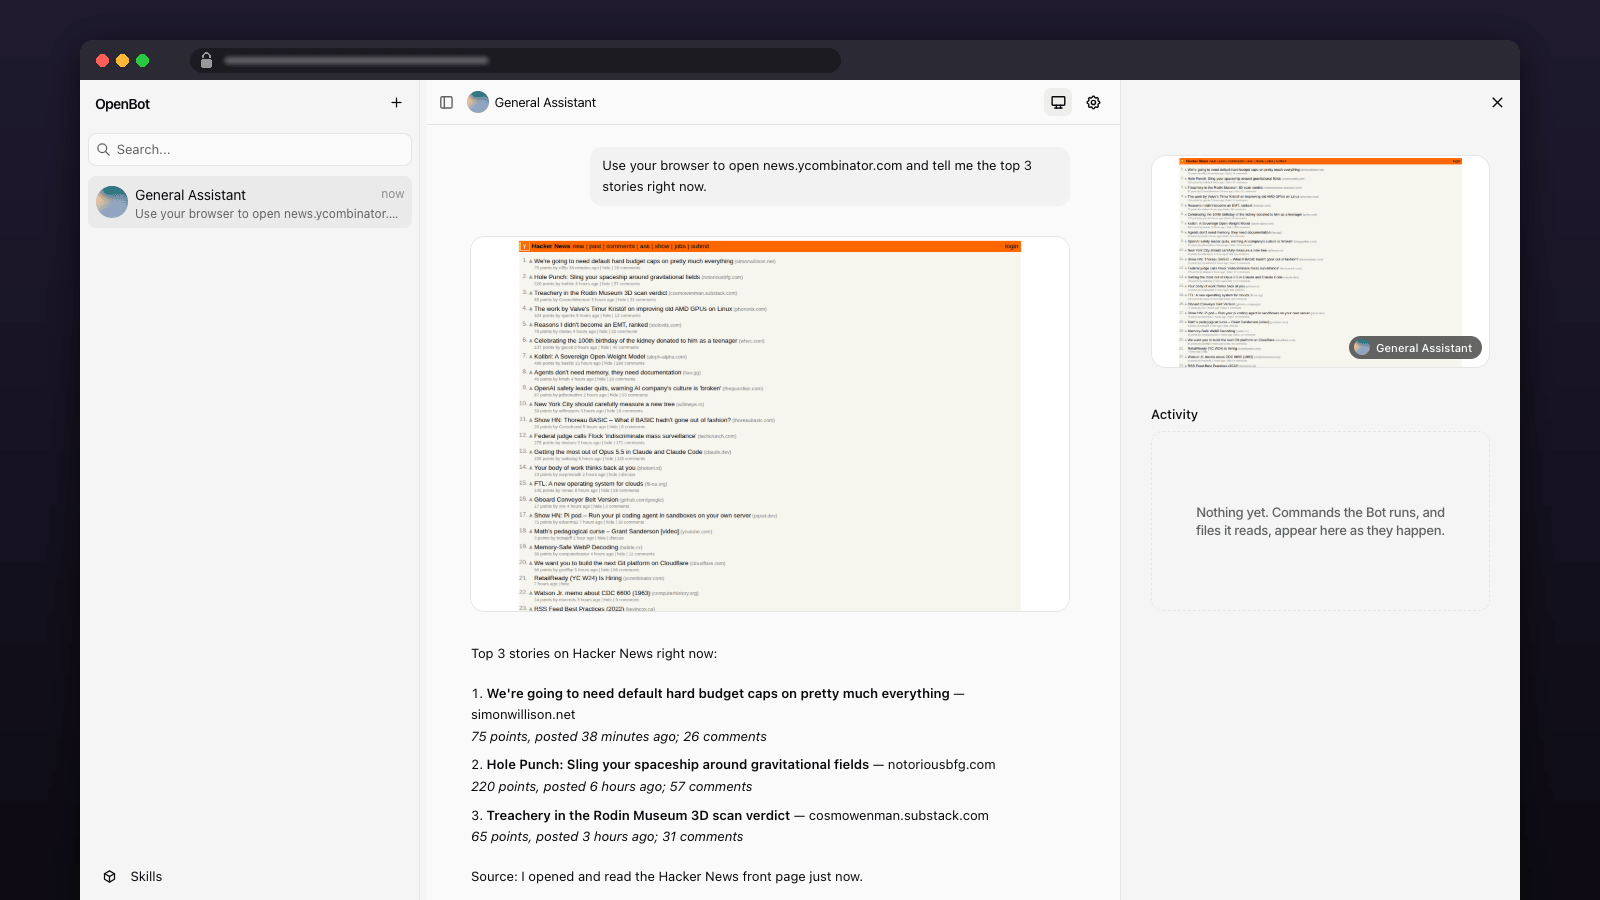
Task: Click the OpenBot title
Action: click(123, 104)
